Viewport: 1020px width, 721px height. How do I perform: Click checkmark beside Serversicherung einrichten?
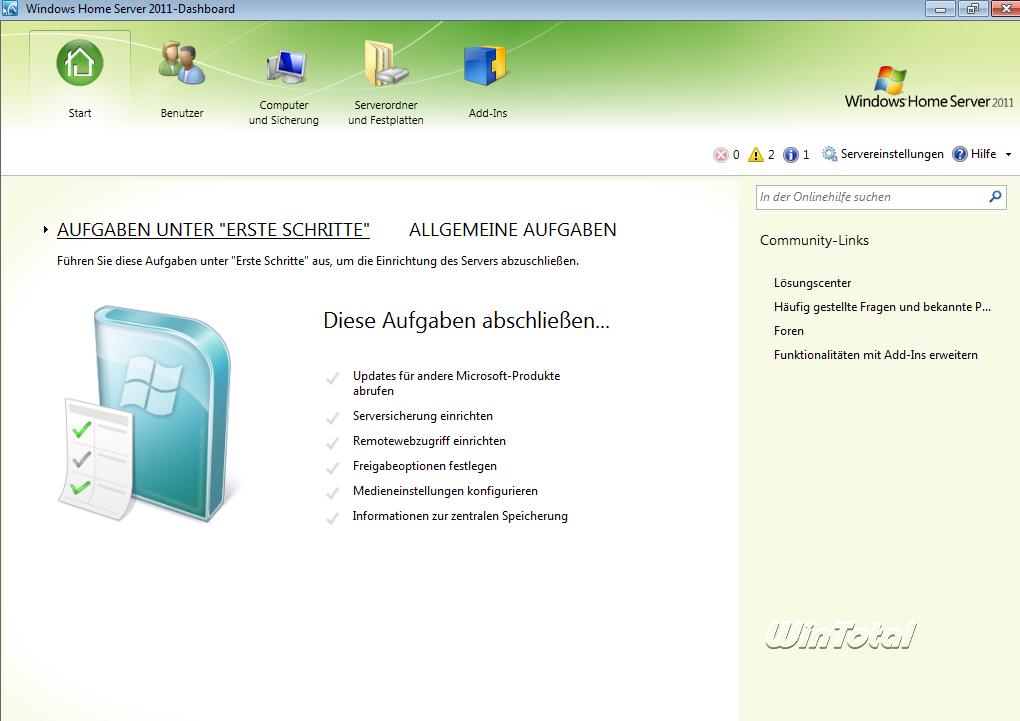[x=332, y=417]
